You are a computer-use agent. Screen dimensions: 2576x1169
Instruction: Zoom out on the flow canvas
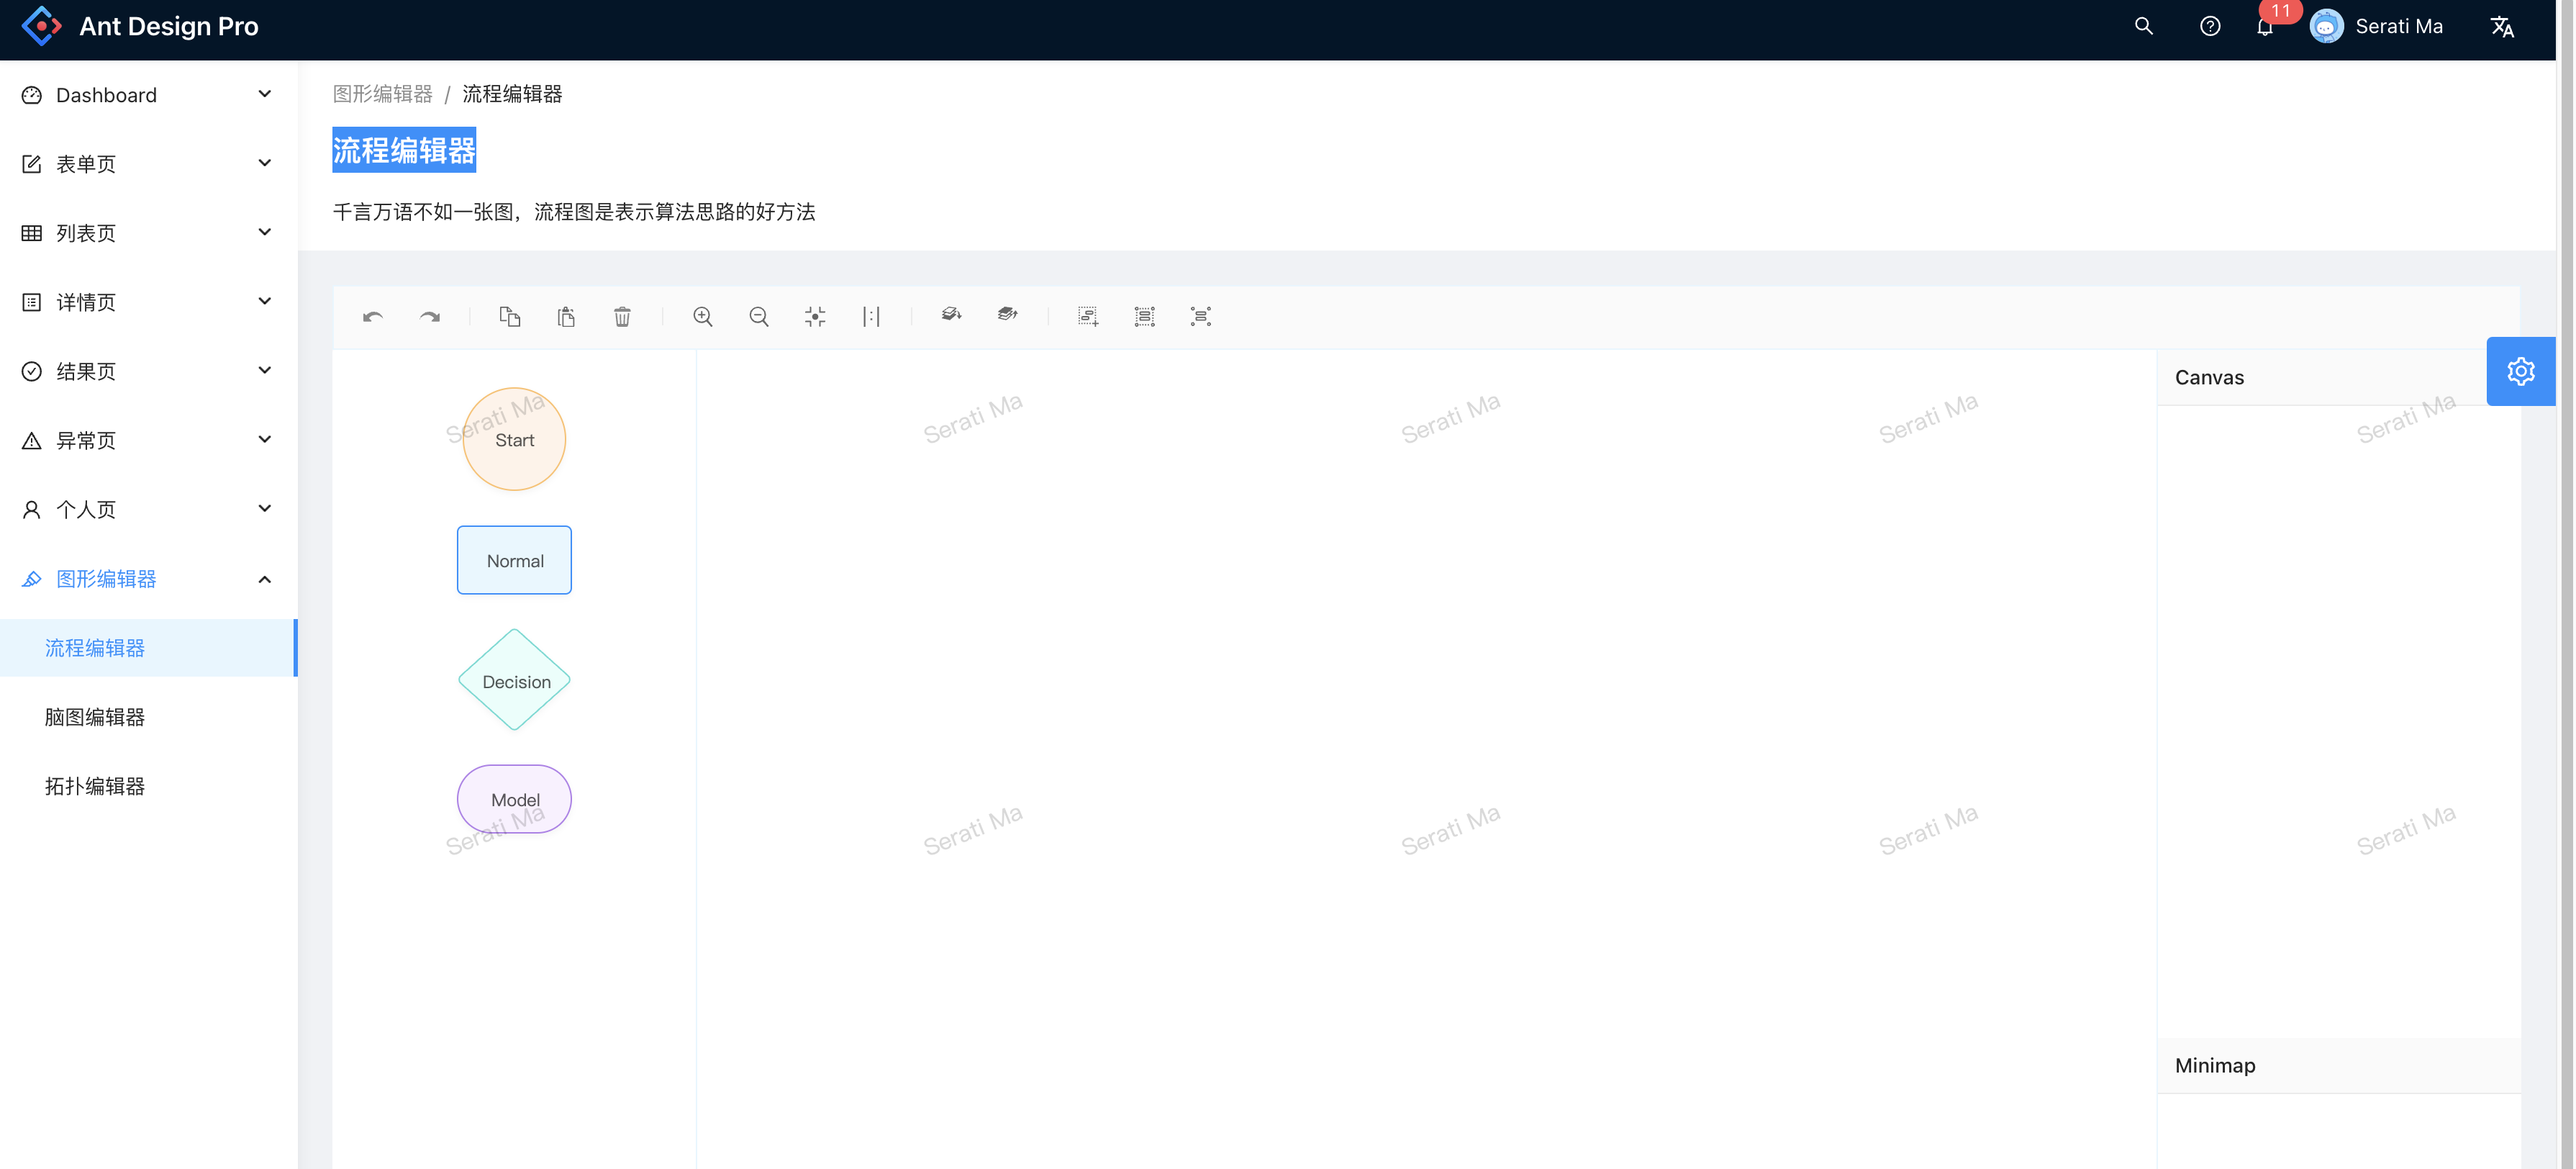click(x=759, y=316)
